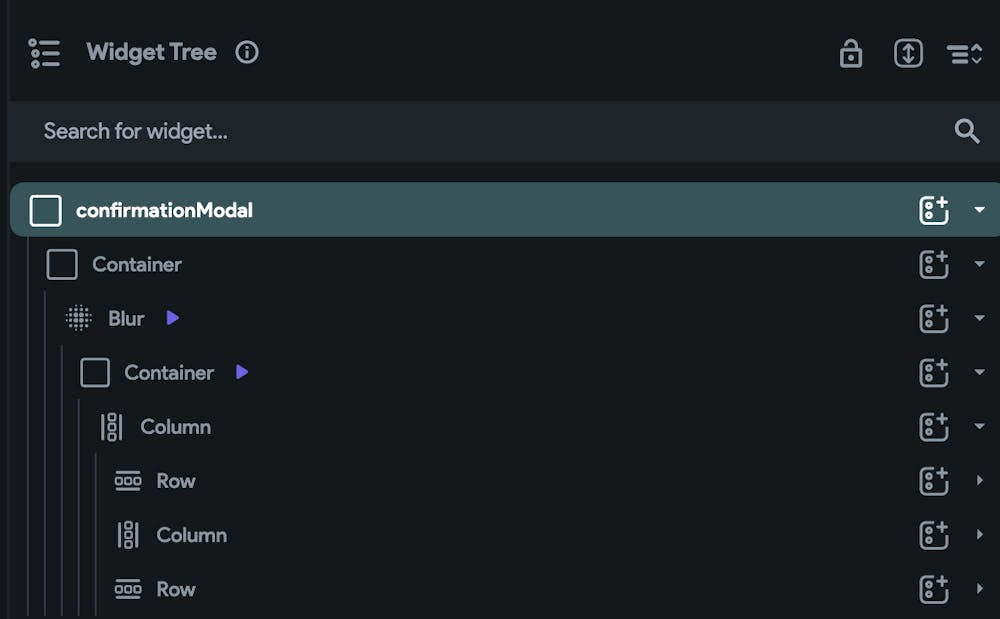Click the expand vertical arrows icon
This screenshot has width=1000, height=619.
(908, 53)
